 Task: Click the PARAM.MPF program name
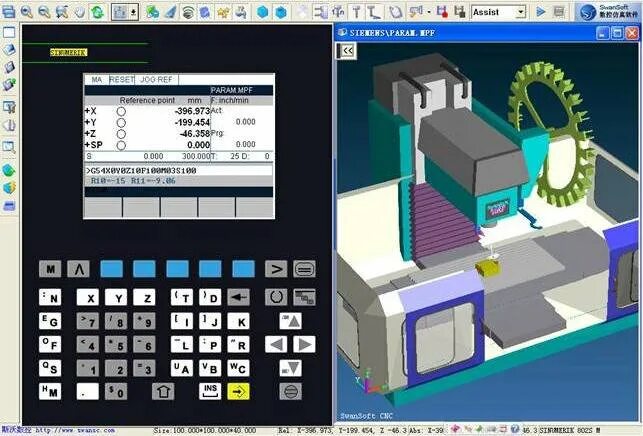coord(232,90)
